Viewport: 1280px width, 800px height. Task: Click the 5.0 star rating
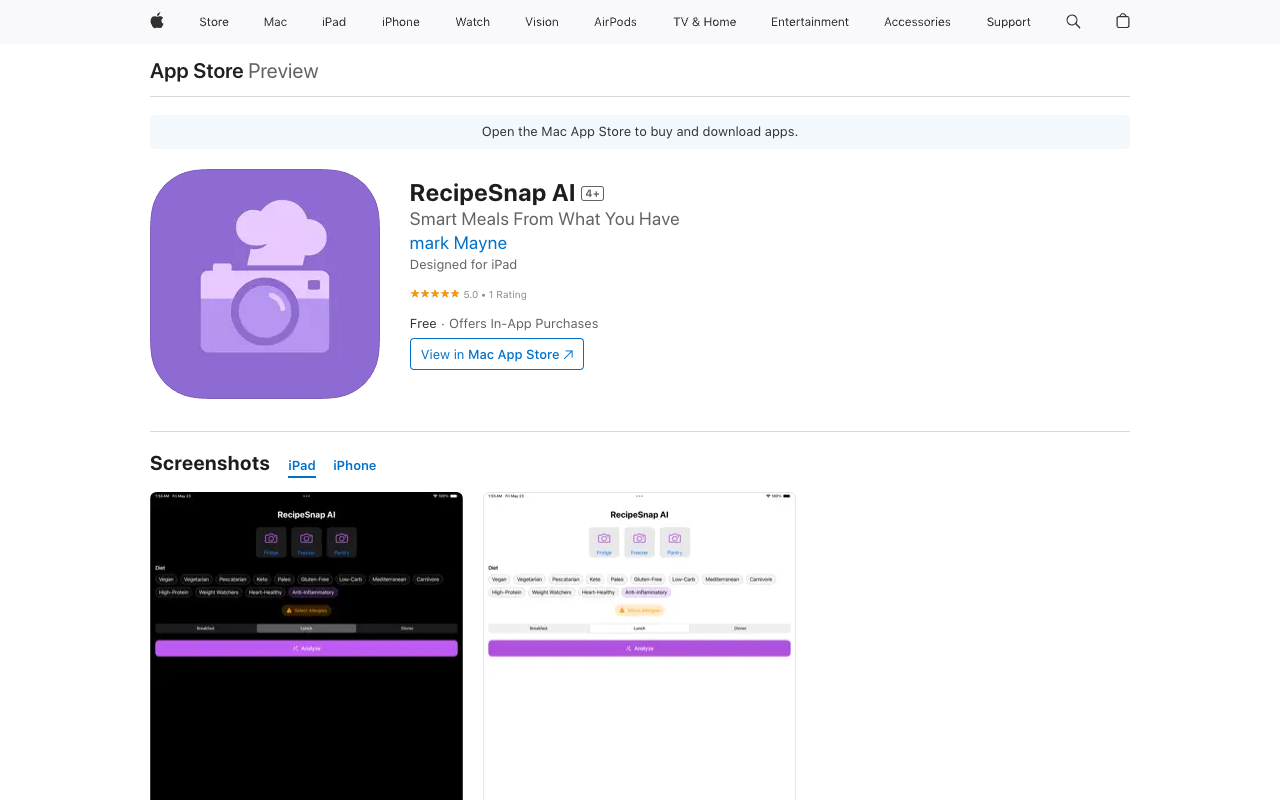tap(444, 294)
